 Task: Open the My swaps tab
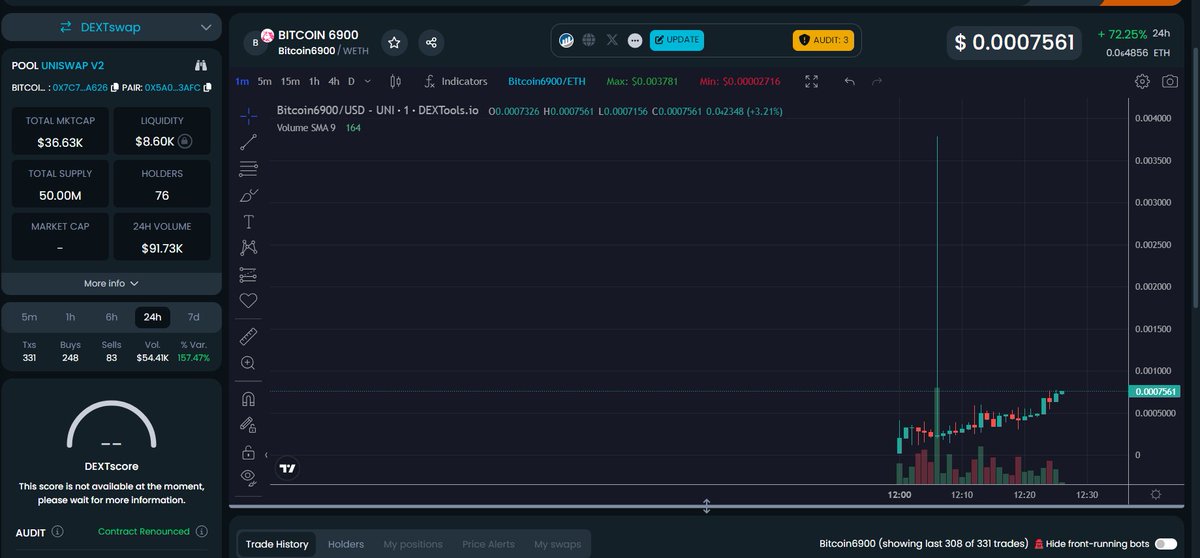558,544
